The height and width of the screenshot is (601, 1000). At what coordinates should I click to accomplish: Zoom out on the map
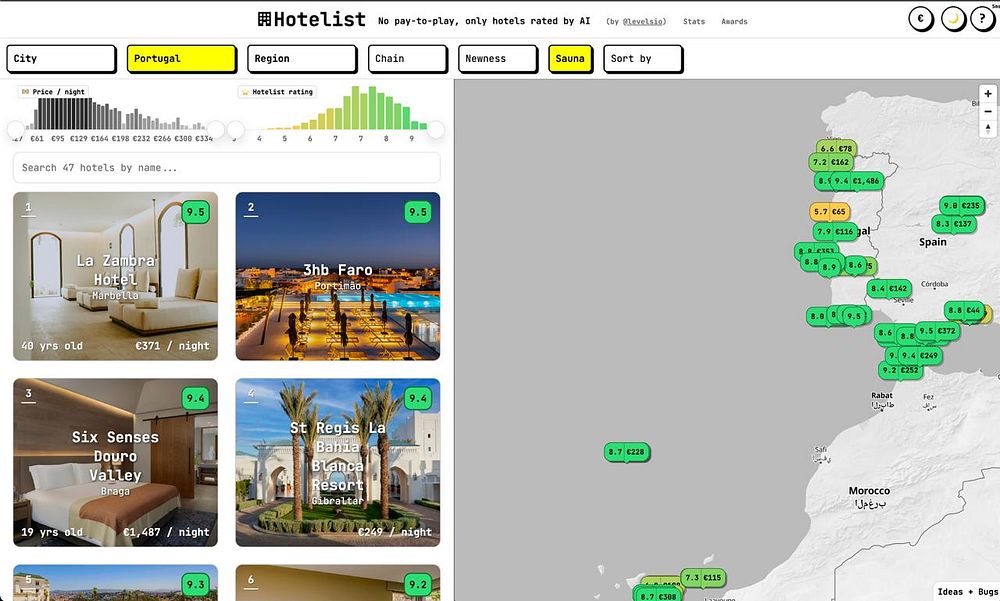tap(988, 111)
